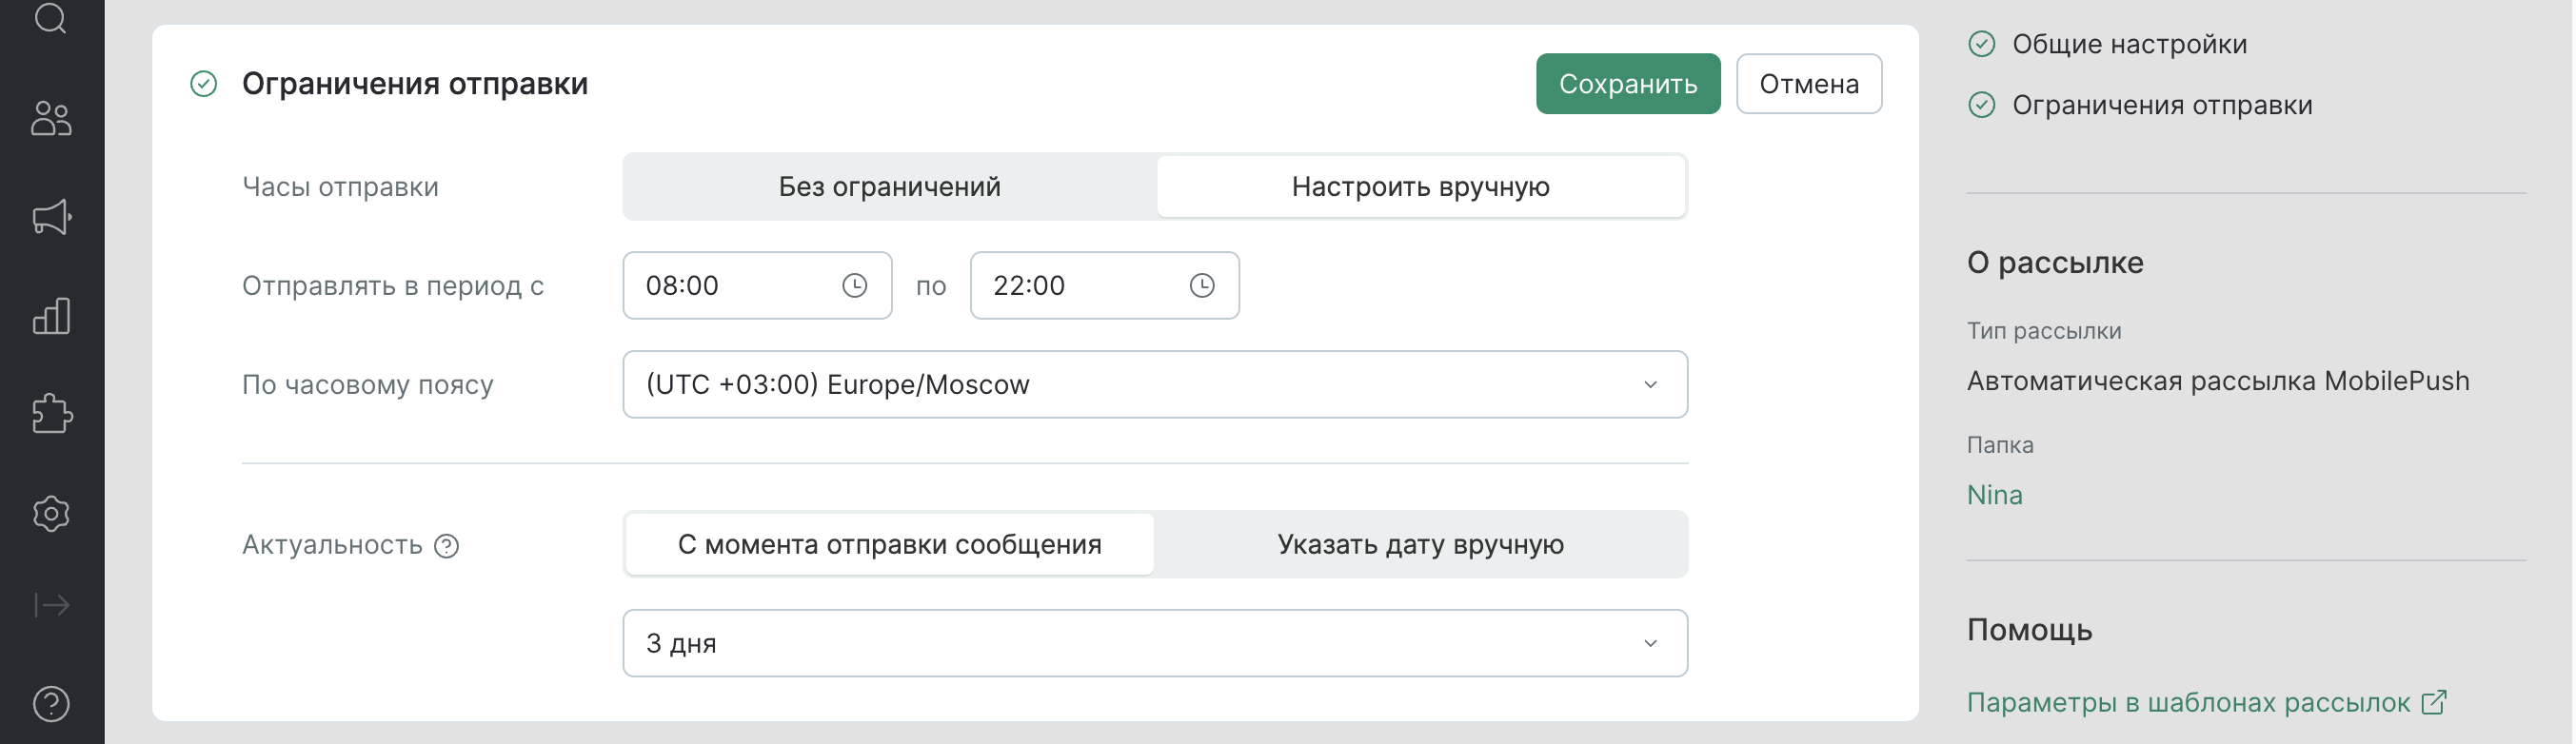Click the right-panel check icon next to Ограничения отправки

point(1981,105)
